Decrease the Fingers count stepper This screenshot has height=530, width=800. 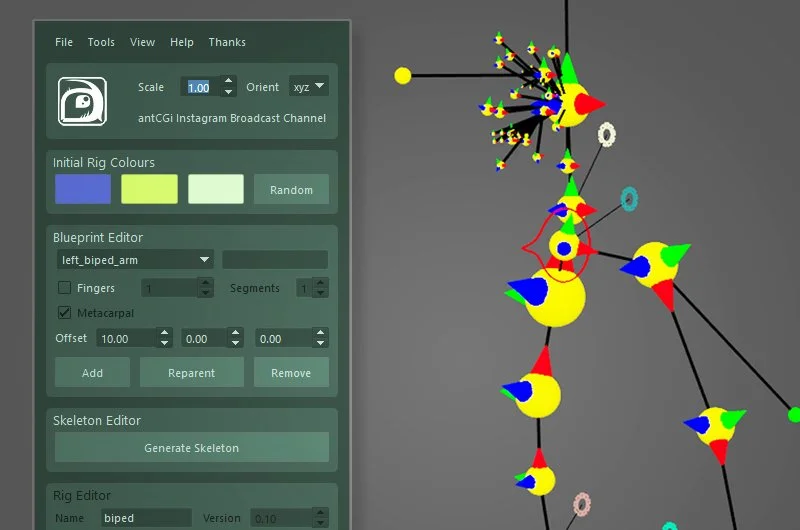205,293
